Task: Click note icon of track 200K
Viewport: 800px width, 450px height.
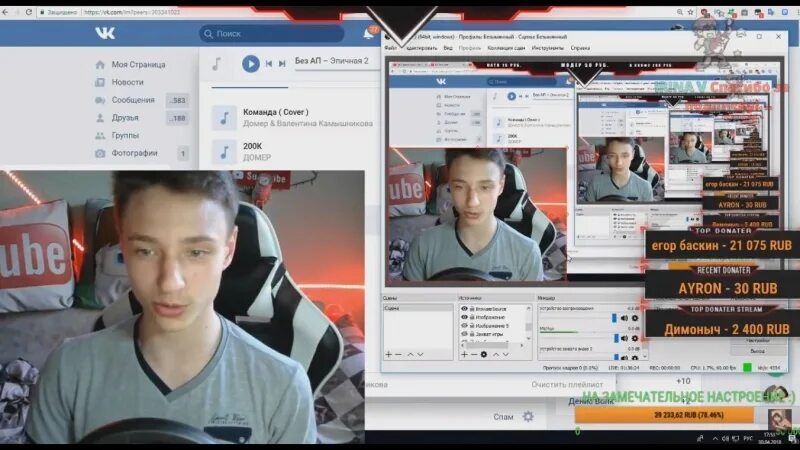Action: [224, 152]
